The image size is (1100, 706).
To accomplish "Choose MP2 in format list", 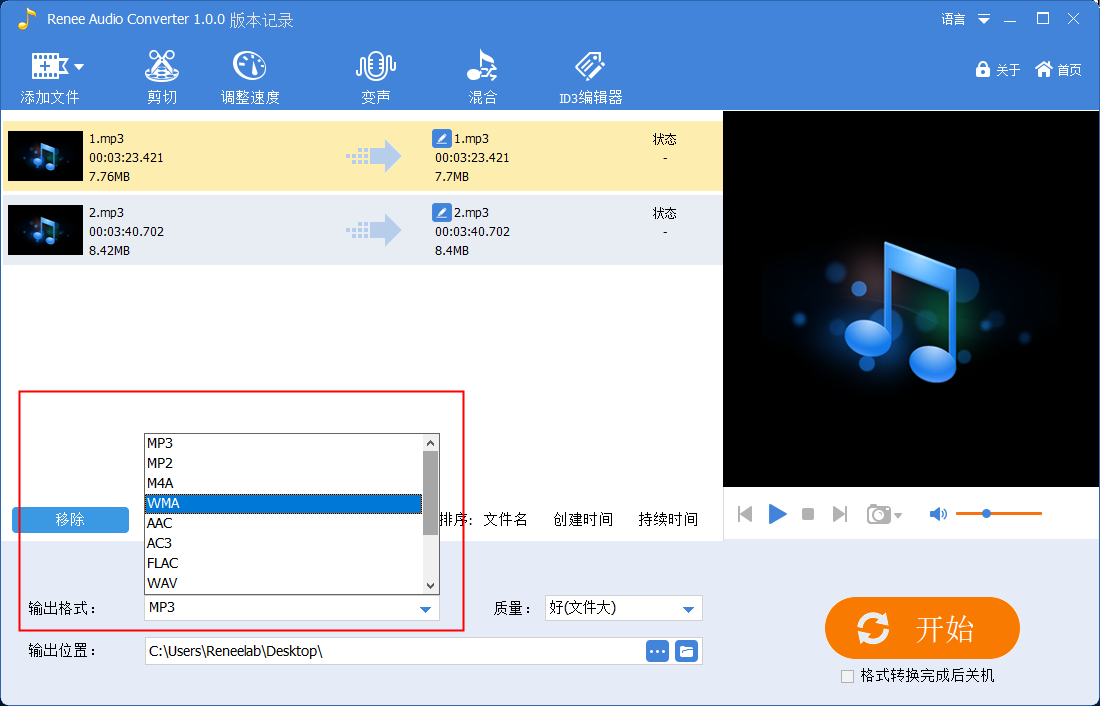I will coord(283,463).
